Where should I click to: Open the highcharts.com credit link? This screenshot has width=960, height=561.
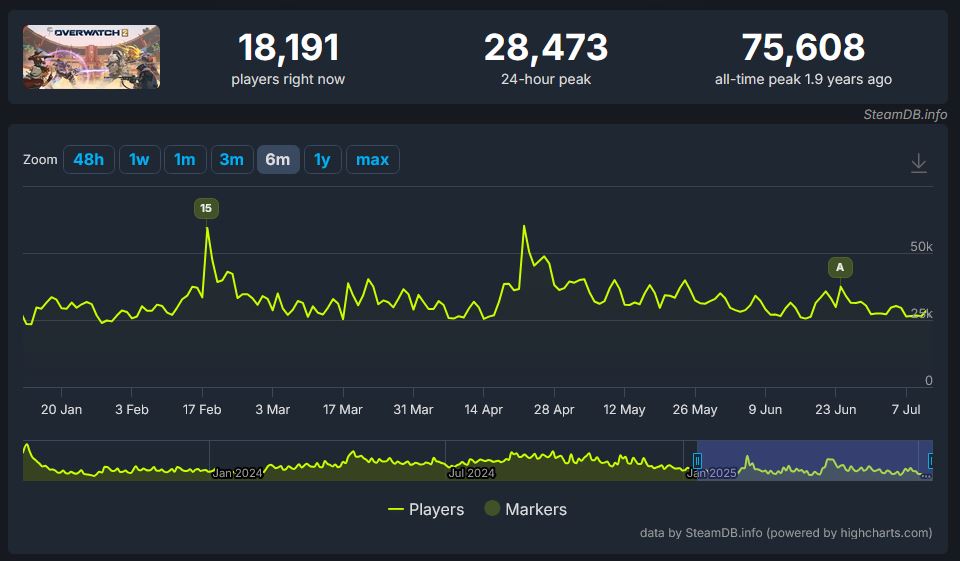coord(885,533)
